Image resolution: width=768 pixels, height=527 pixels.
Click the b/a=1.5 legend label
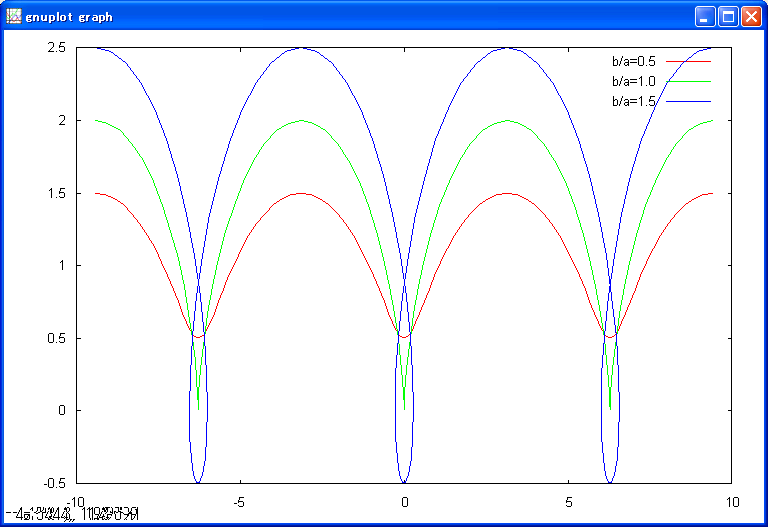(633, 101)
